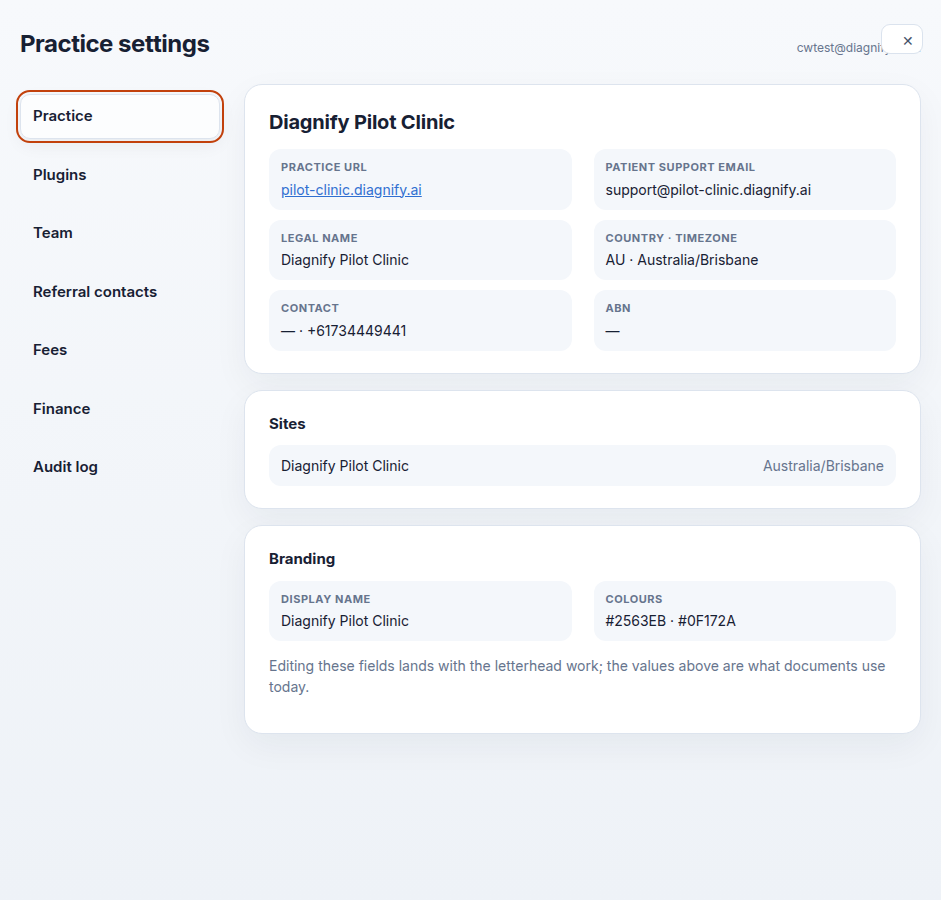Image resolution: width=941 pixels, height=900 pixels.
Task: Select the Practice settings section
Action: pos(120,116)
